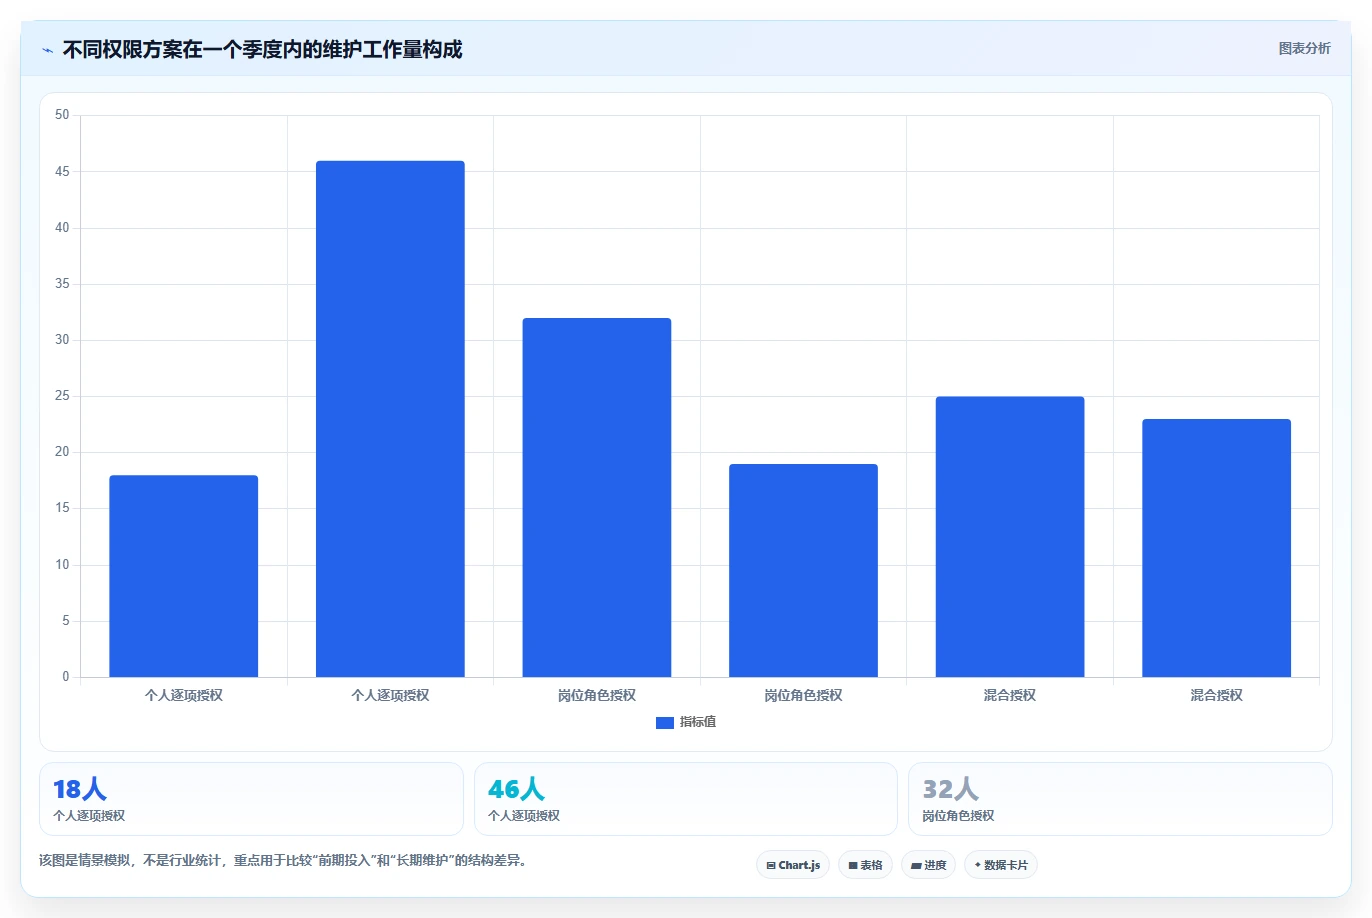Click the y-axis label 50
1372x918 pixels.
62,115
